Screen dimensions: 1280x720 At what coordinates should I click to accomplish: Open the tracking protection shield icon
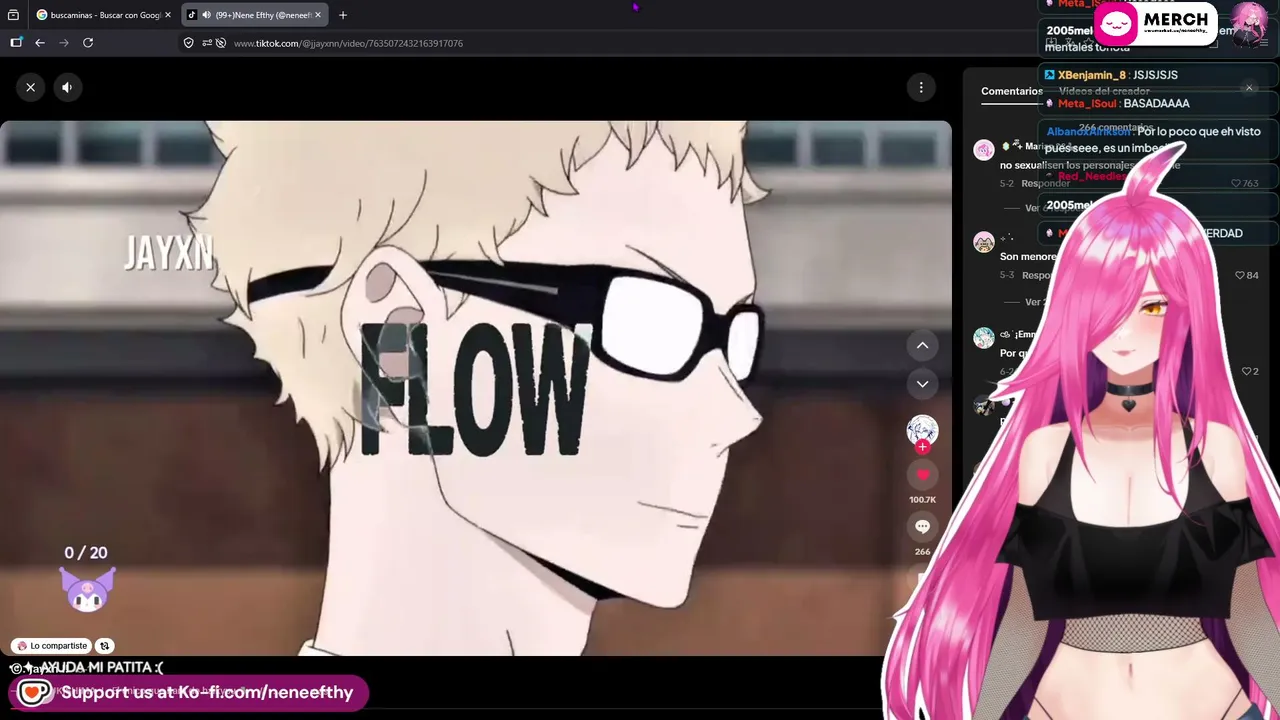click(x=188, y=43)
